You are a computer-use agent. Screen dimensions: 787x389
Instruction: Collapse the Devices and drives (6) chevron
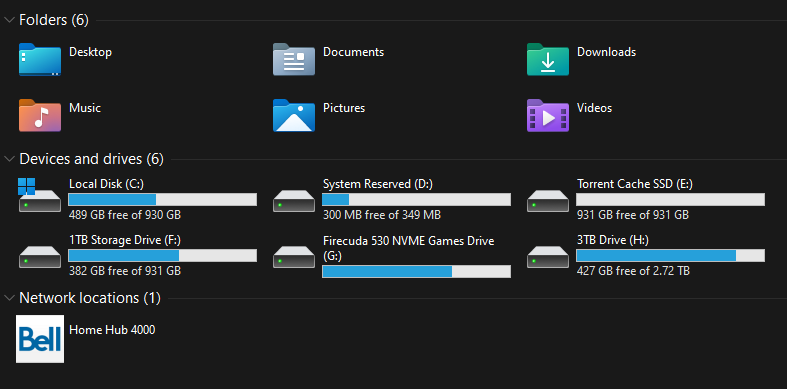point(9,159)
